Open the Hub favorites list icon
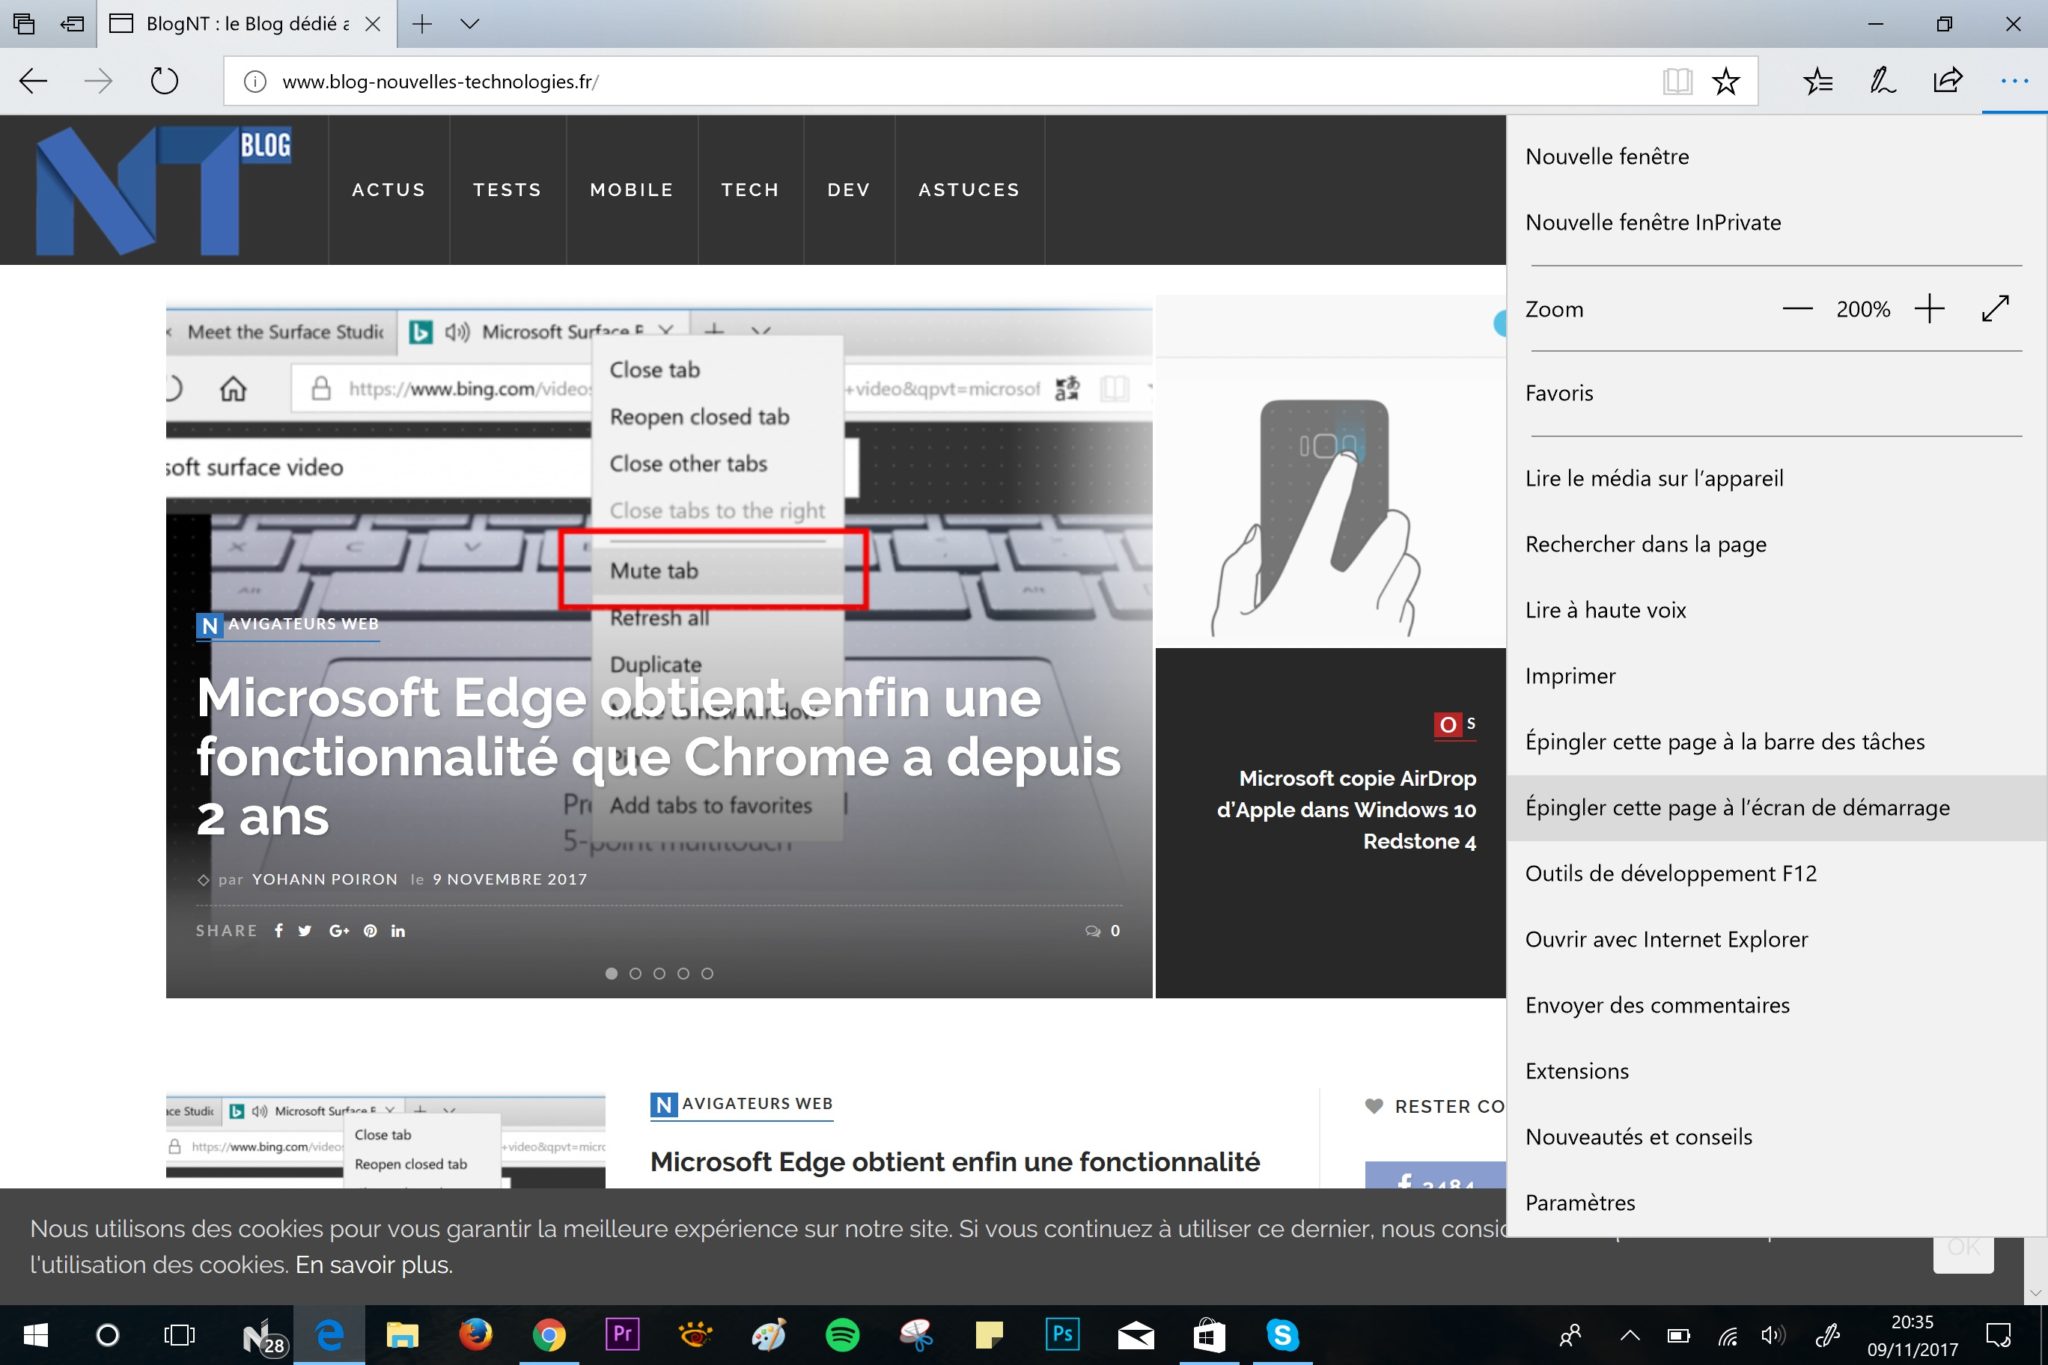The image size is (2048, 1365). click(x=1818, y=81)
